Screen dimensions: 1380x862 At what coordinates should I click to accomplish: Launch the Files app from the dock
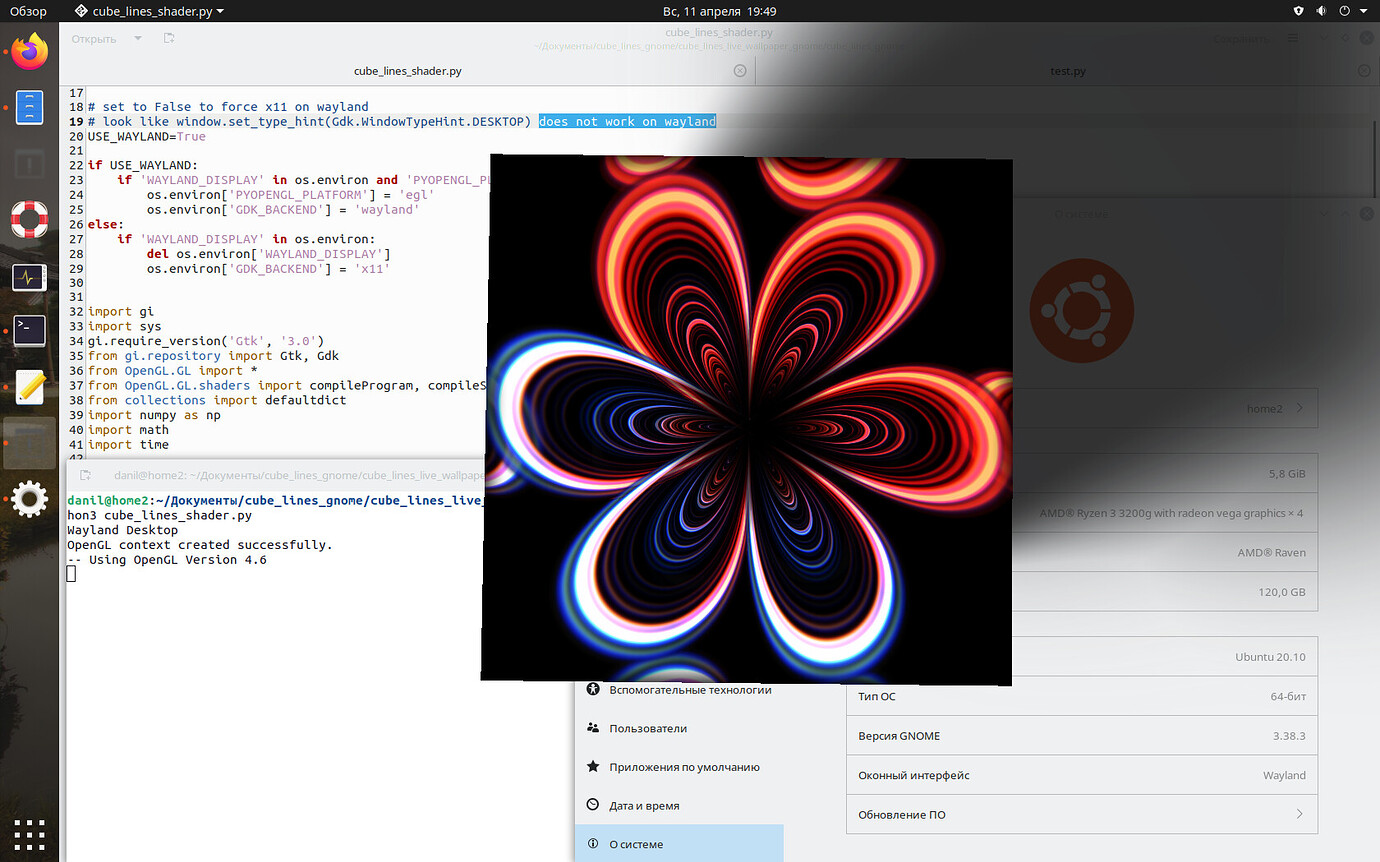coord(28,108)
